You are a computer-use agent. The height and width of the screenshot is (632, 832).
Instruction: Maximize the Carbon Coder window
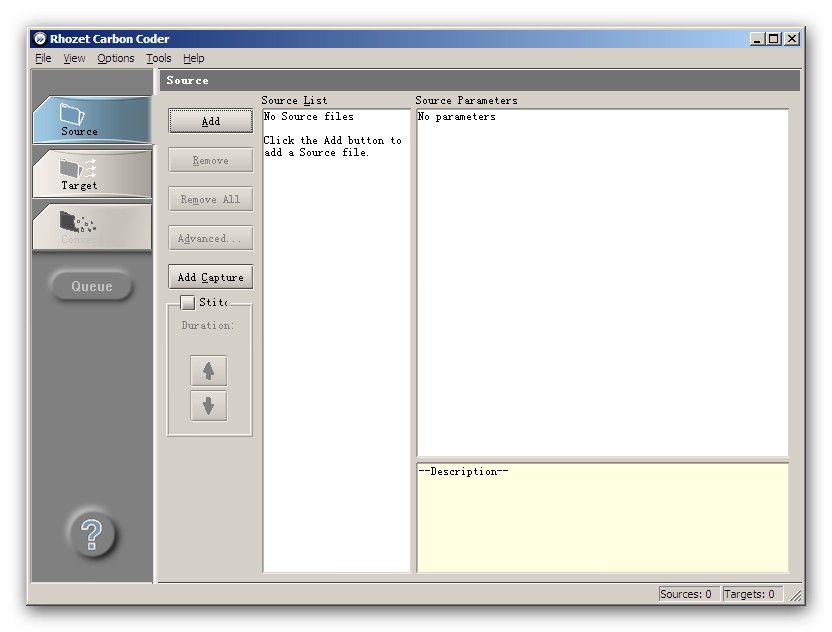tap(774, 39)
